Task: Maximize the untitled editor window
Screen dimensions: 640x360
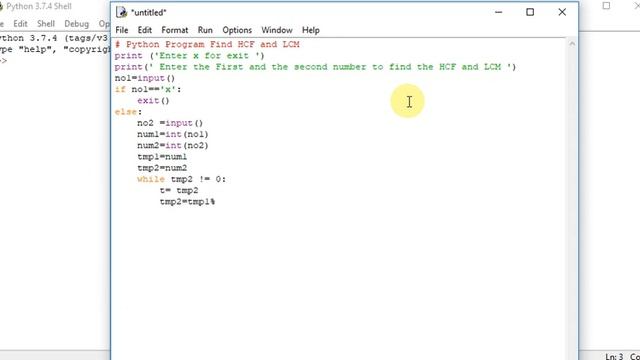Action: coord(530,12)
